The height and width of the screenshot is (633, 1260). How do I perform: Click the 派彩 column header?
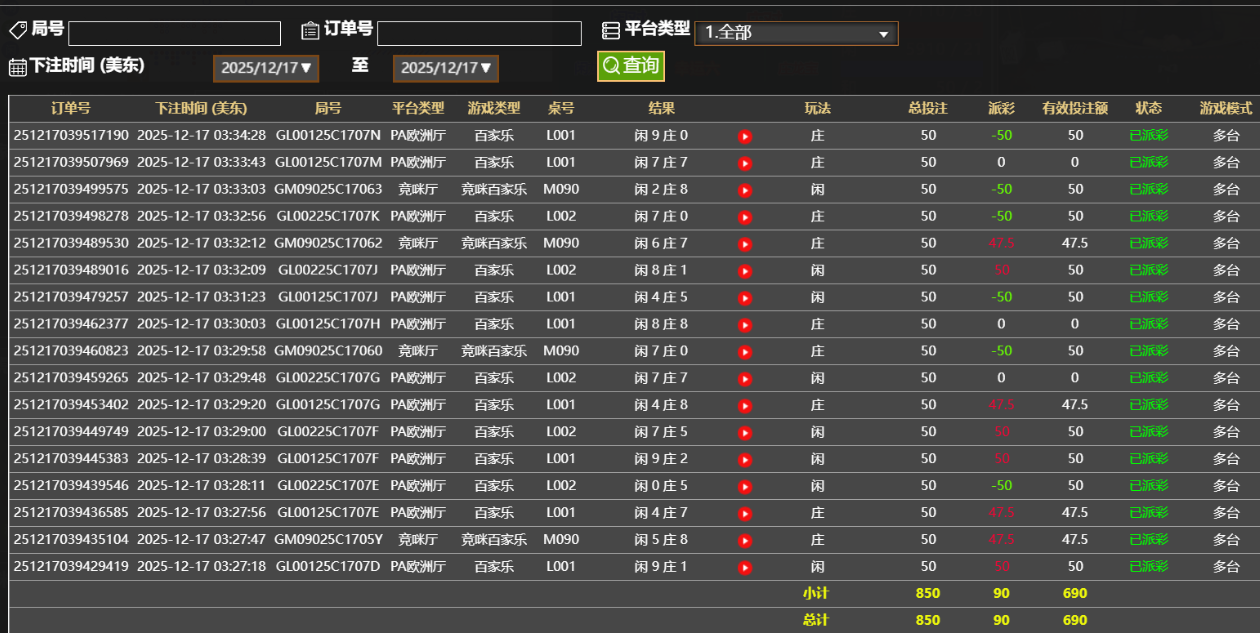click(1001, 109)
